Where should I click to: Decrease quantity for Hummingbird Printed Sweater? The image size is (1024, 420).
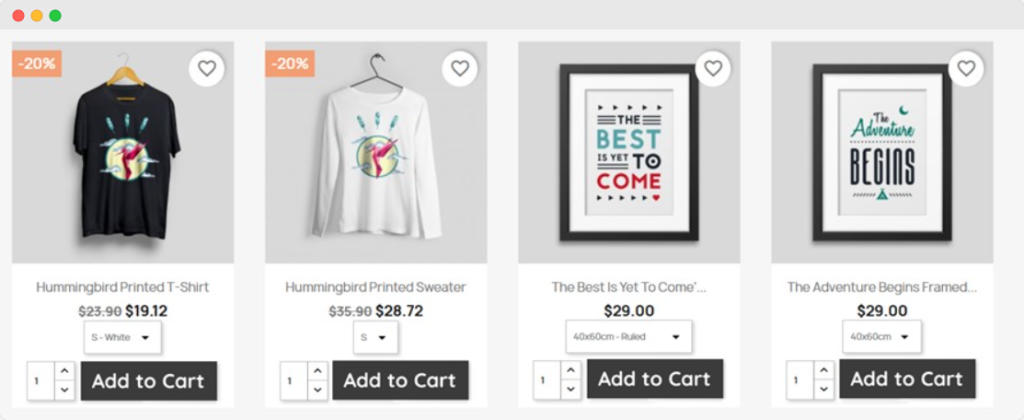(318, 391)
